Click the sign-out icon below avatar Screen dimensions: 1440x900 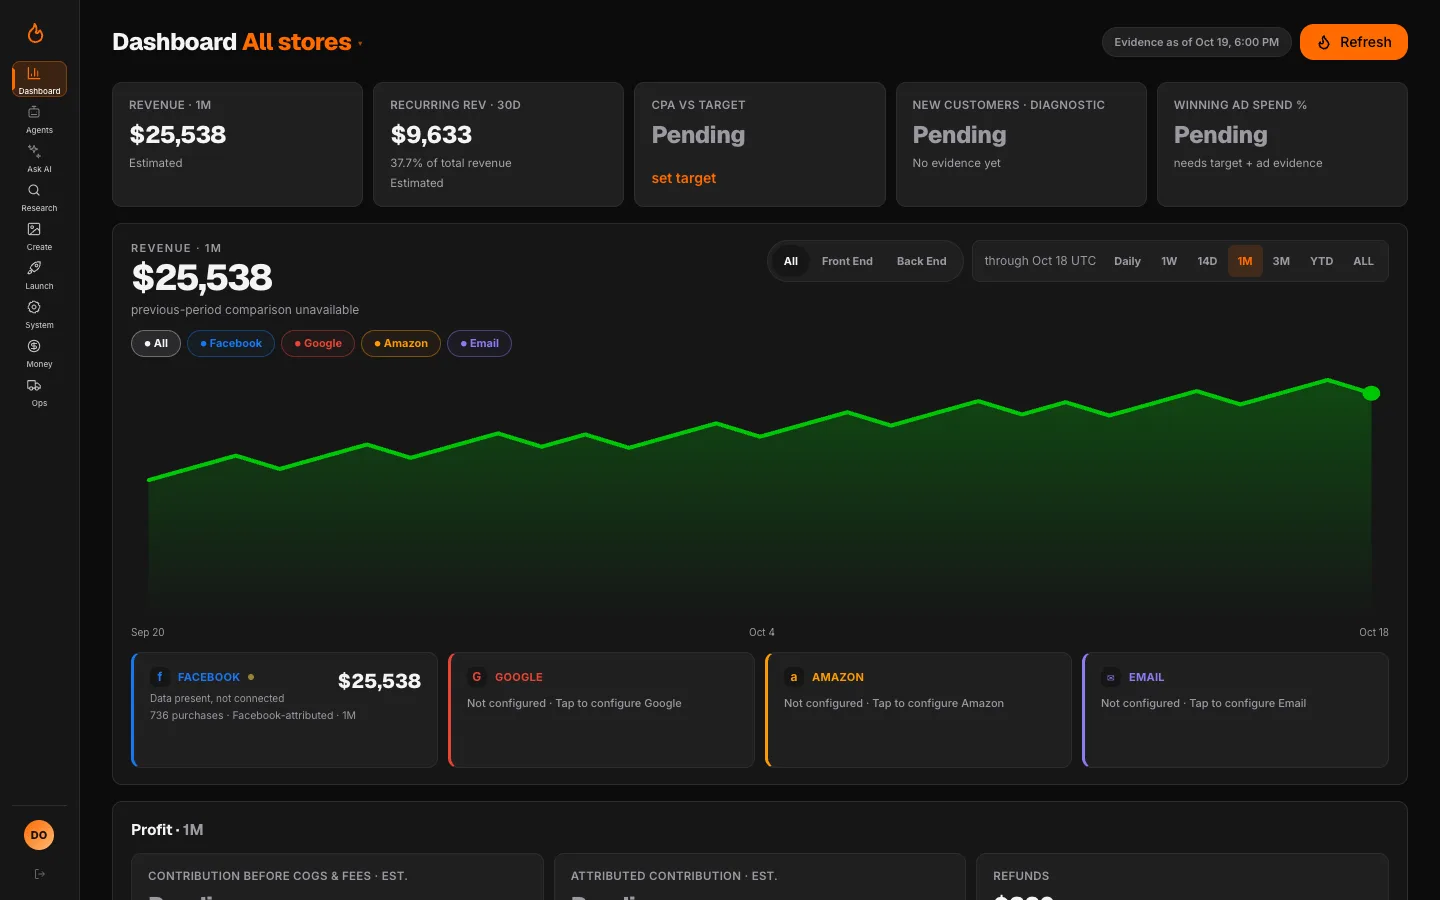point(39,874)
